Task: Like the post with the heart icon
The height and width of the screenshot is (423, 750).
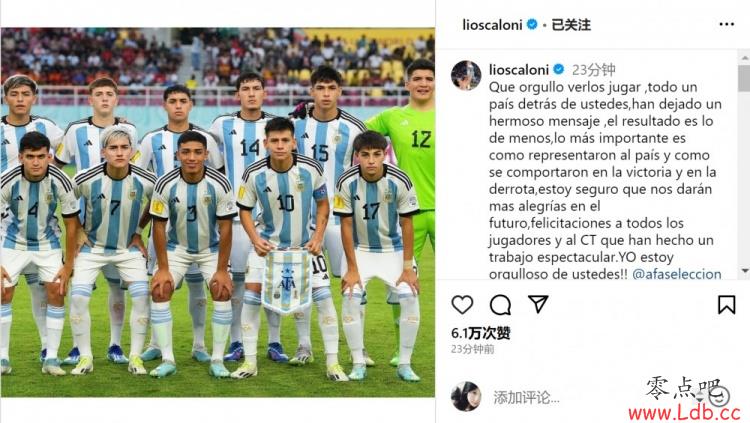Action: [462, 304]
